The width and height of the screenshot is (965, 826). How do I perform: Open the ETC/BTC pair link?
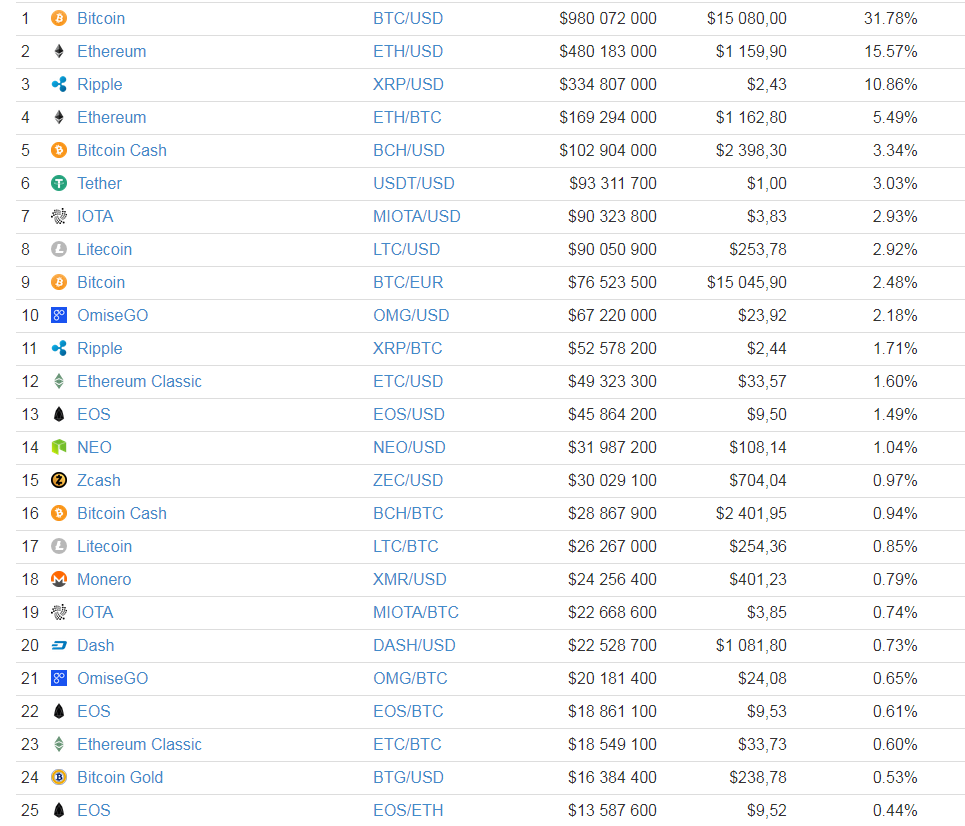[407, 745]
